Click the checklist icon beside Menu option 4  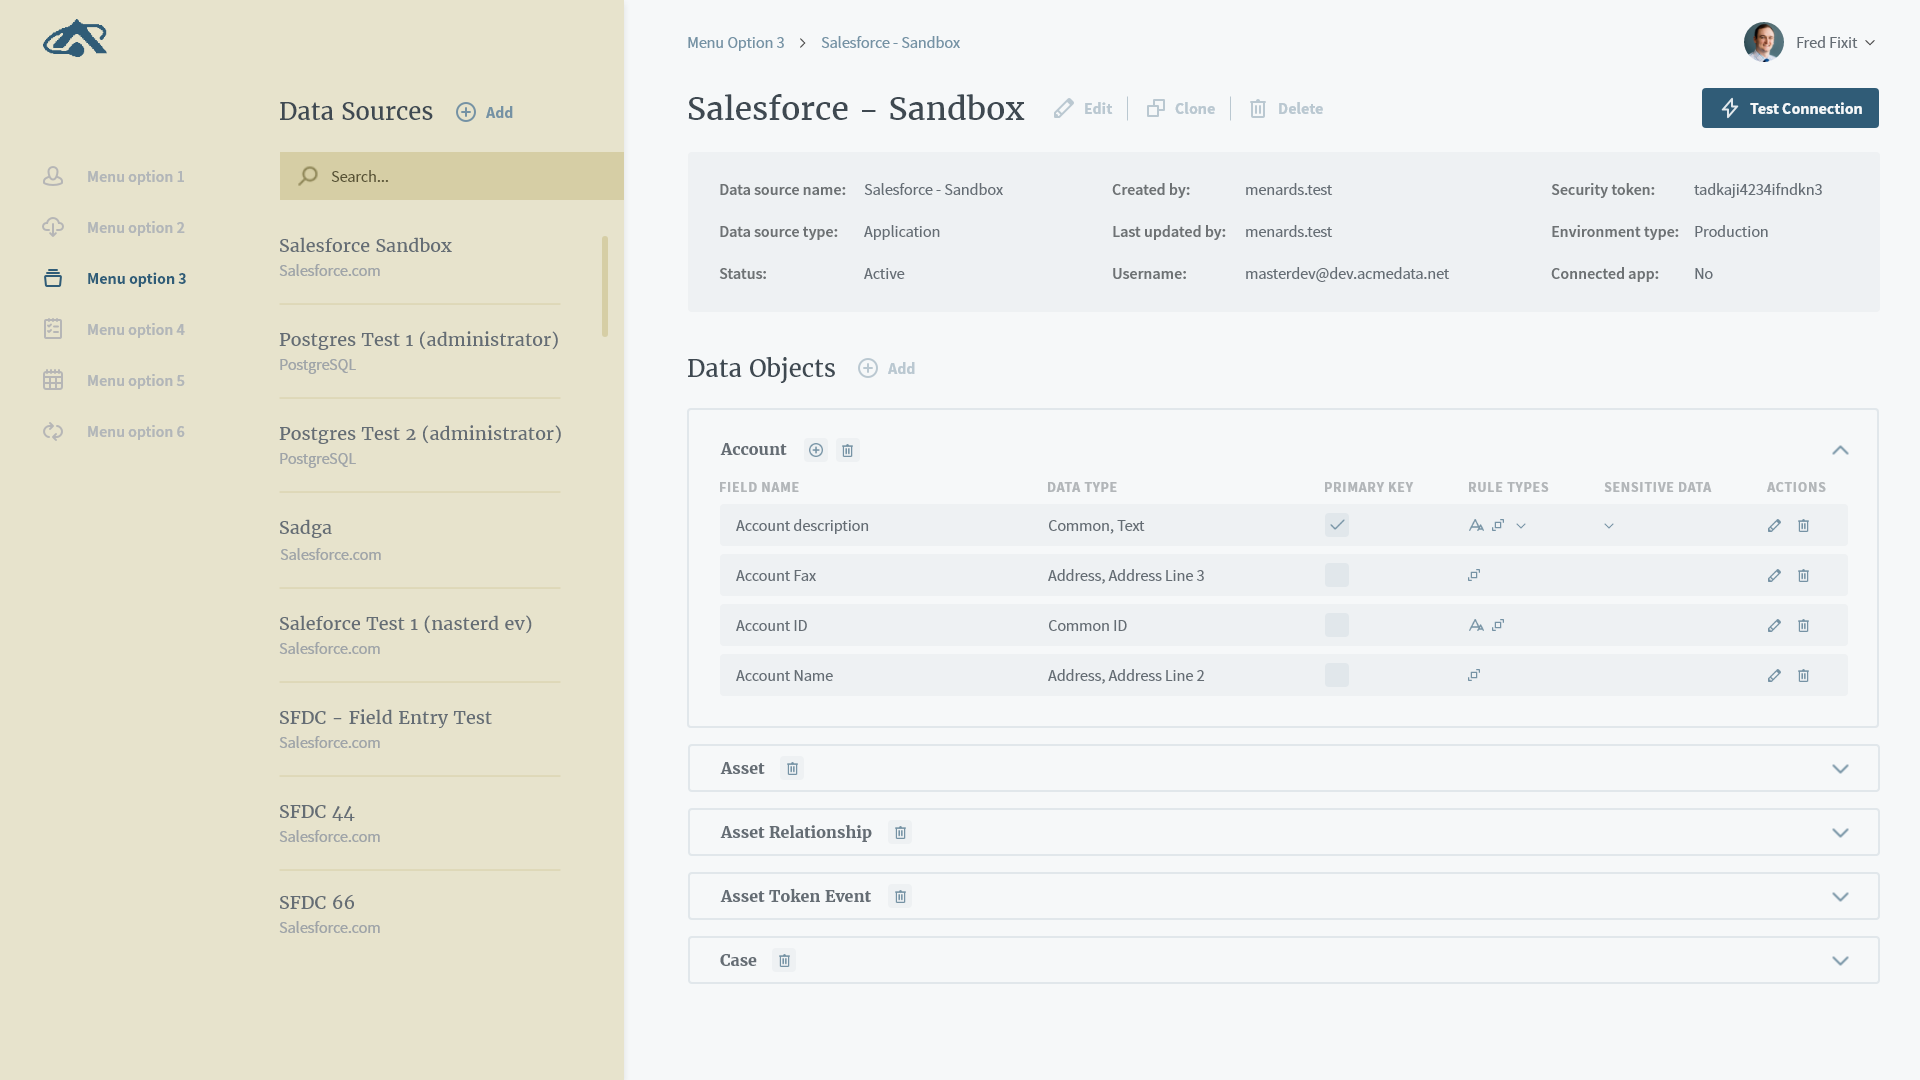coord(53,329)
